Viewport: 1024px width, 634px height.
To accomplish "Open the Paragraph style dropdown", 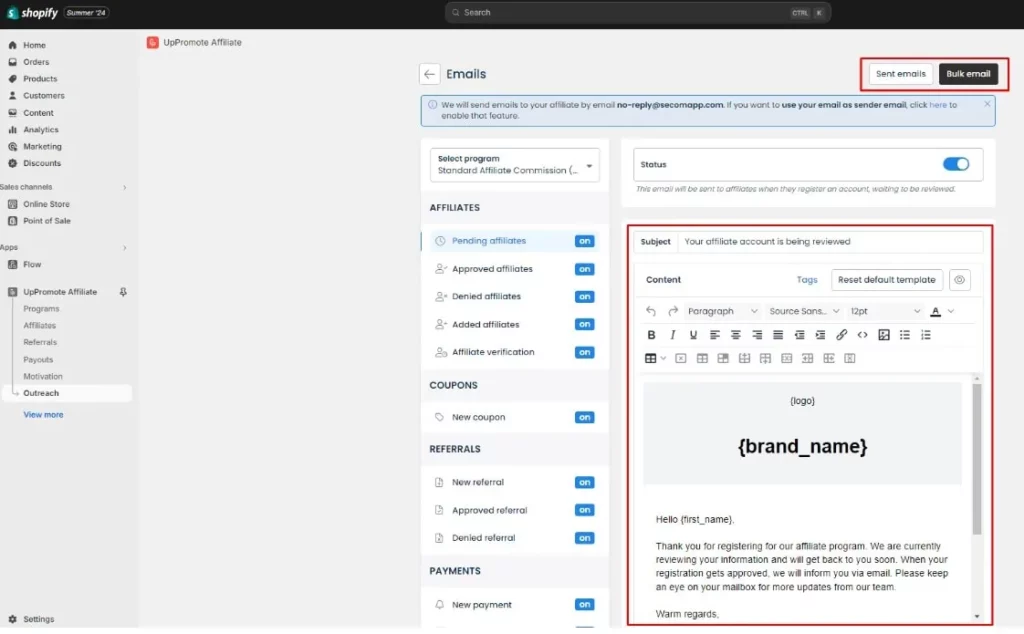I will pyautogui.click(x=722, y=311).
